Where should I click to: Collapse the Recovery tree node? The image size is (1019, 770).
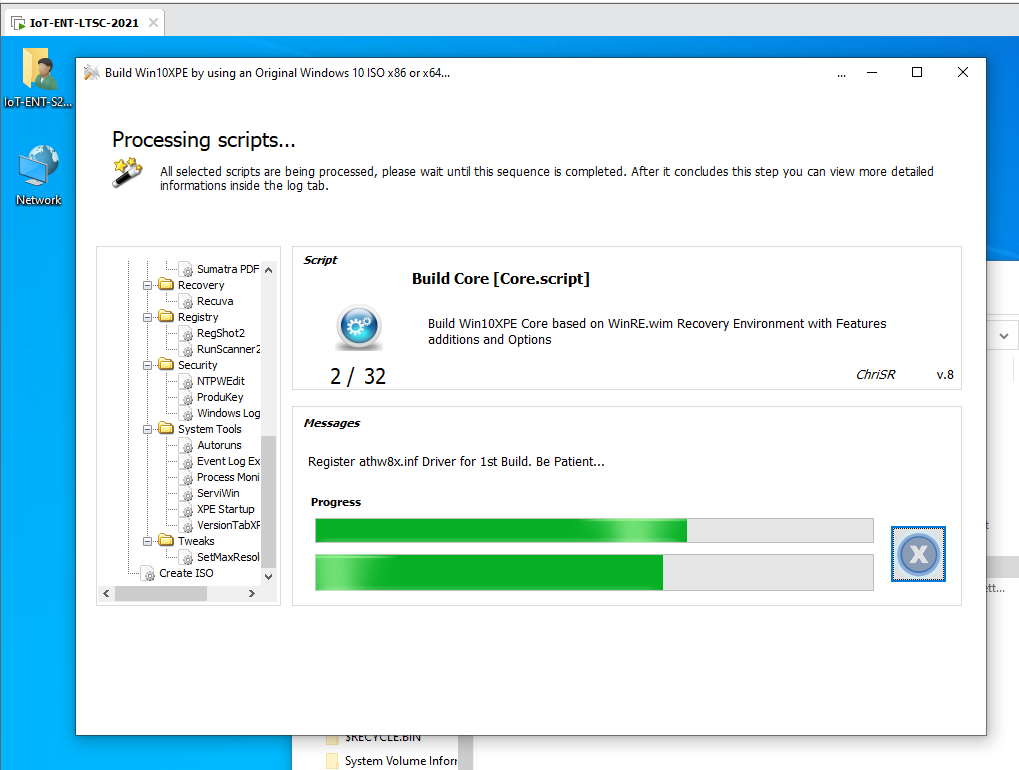click(148, 285)
